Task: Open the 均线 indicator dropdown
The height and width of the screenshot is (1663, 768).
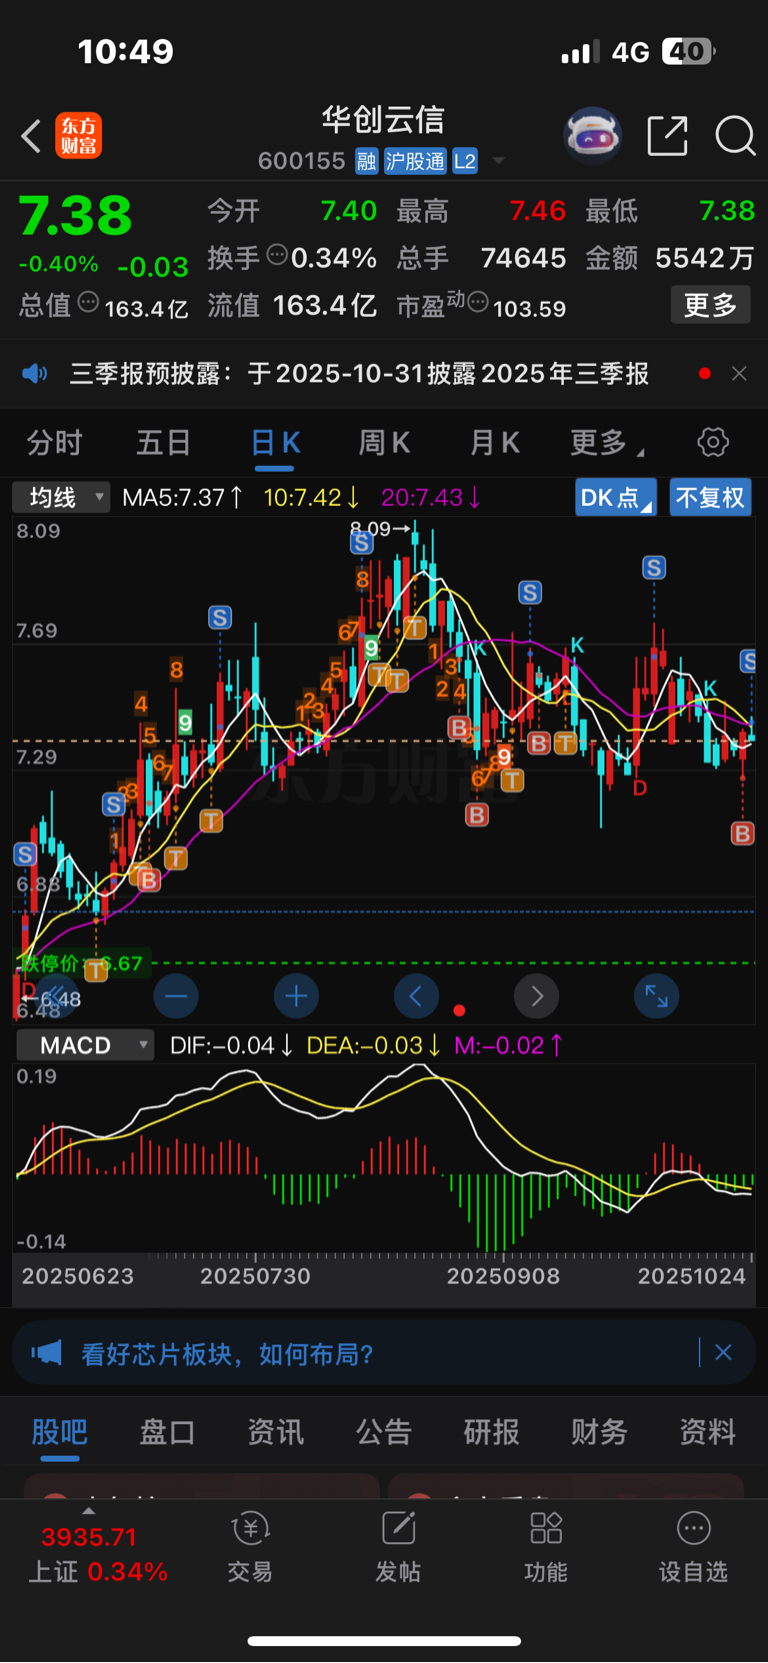Action: (x=61, y=497)
